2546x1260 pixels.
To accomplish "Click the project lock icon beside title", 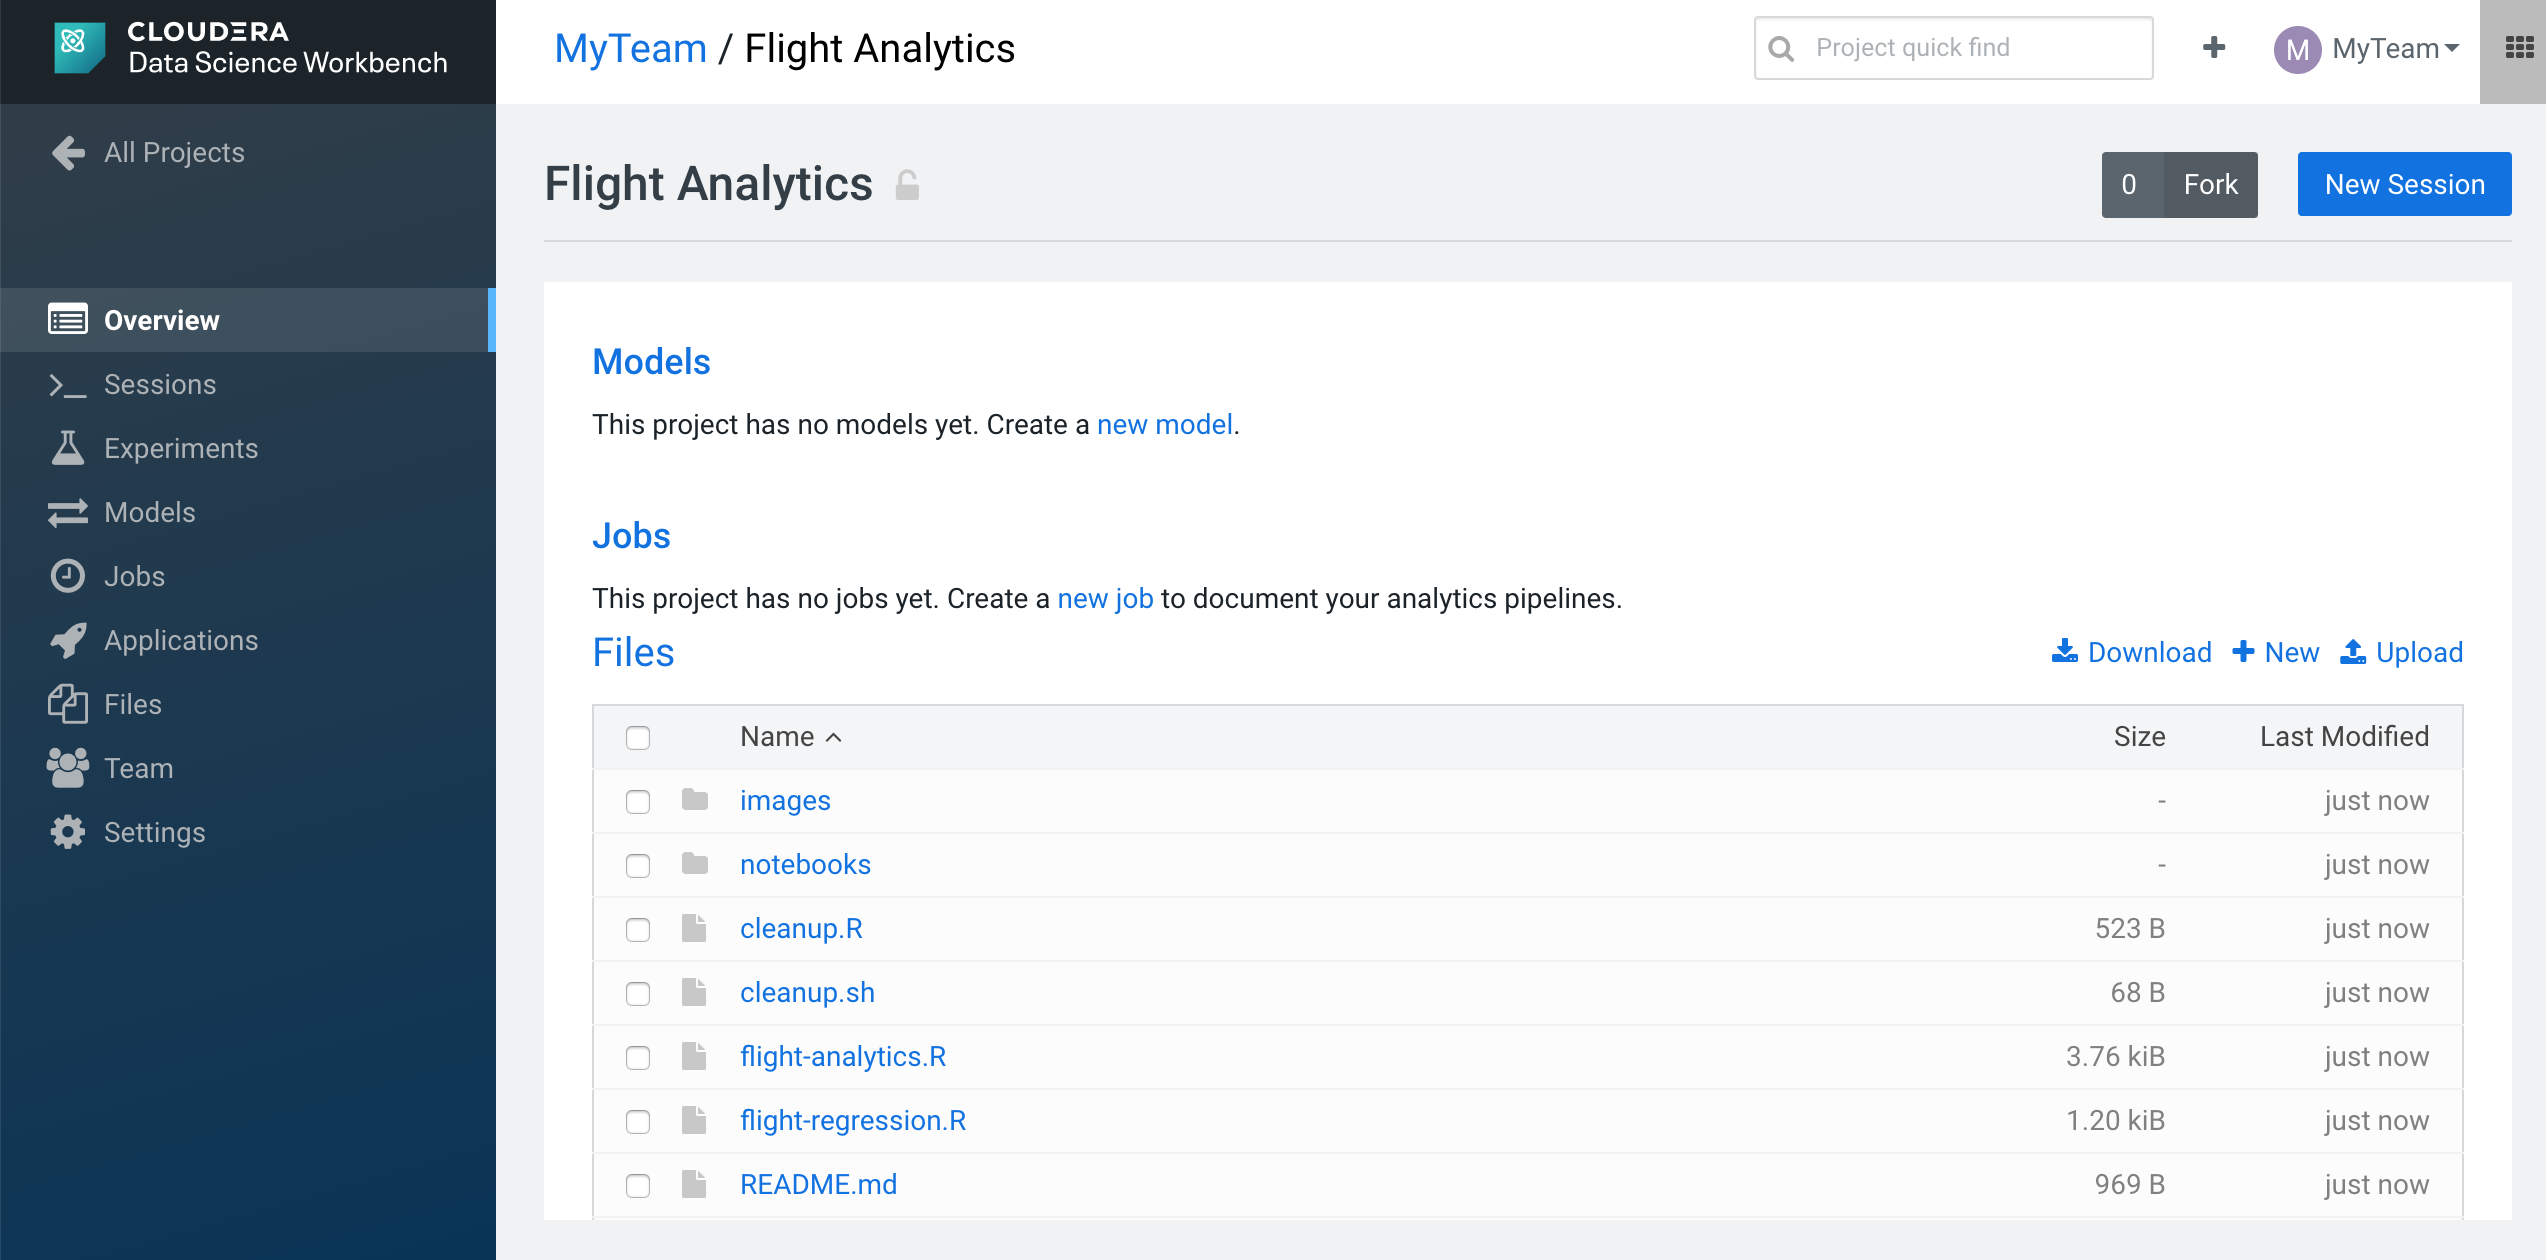I will (907, 185).
